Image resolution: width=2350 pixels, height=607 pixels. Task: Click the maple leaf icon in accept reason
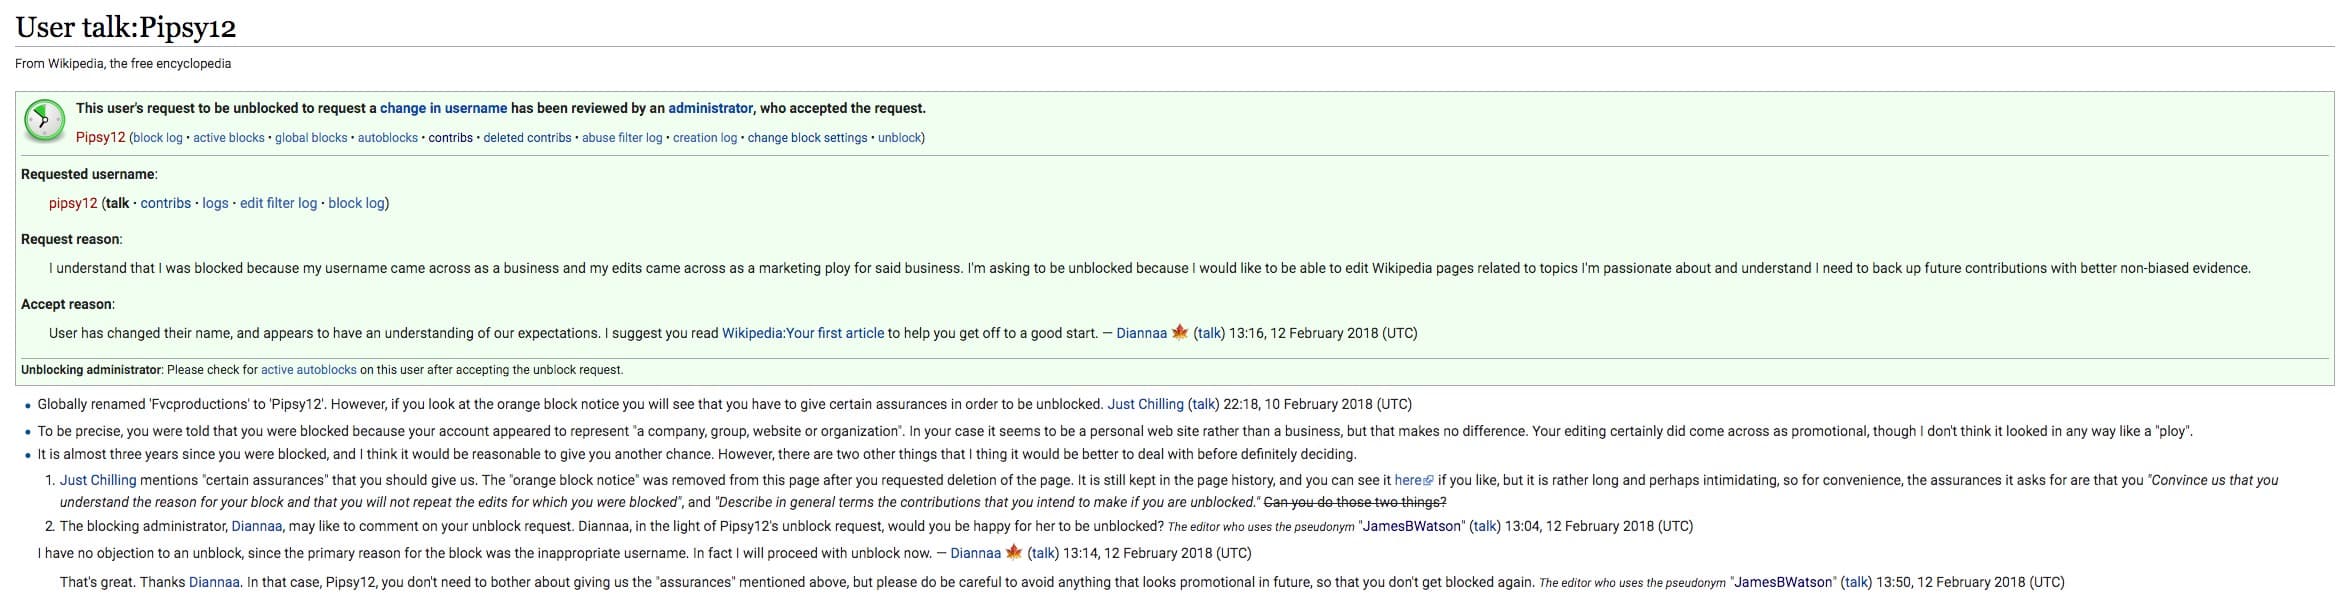[1180, 333]
